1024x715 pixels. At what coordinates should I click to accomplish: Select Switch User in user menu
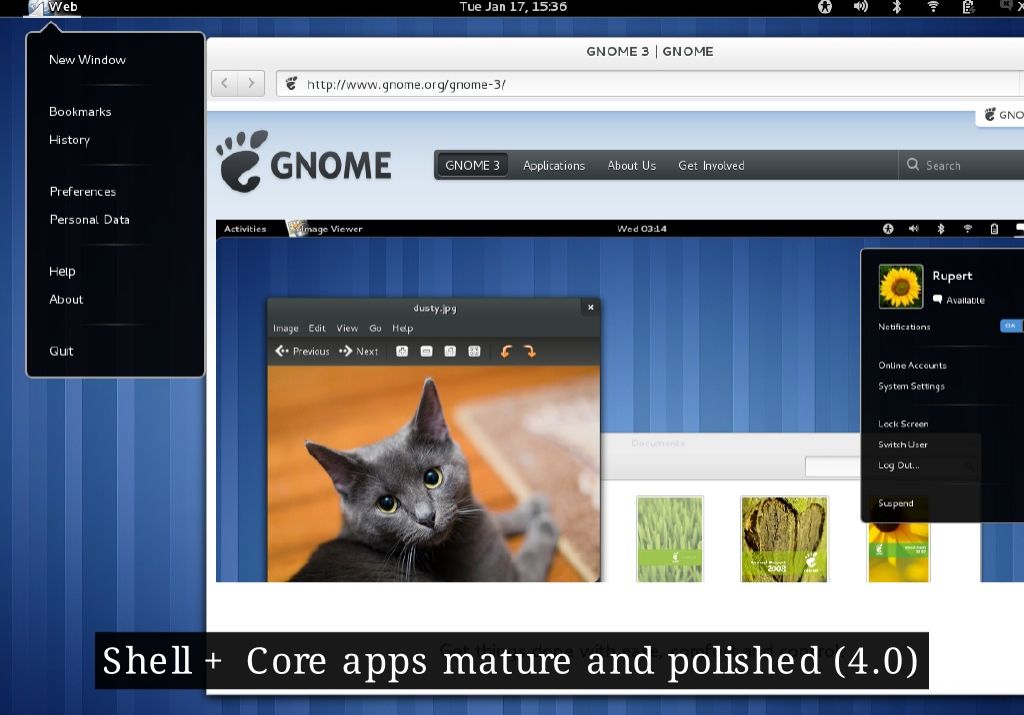coord(903,444)
